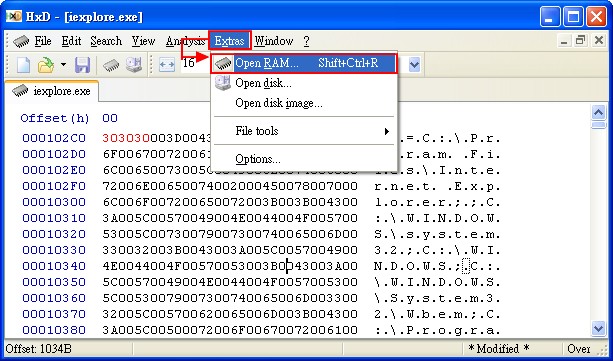Click the scrollbar down arrow
Image resolution: width=613 pixels, height=361 pixels.
click(599, 328)
